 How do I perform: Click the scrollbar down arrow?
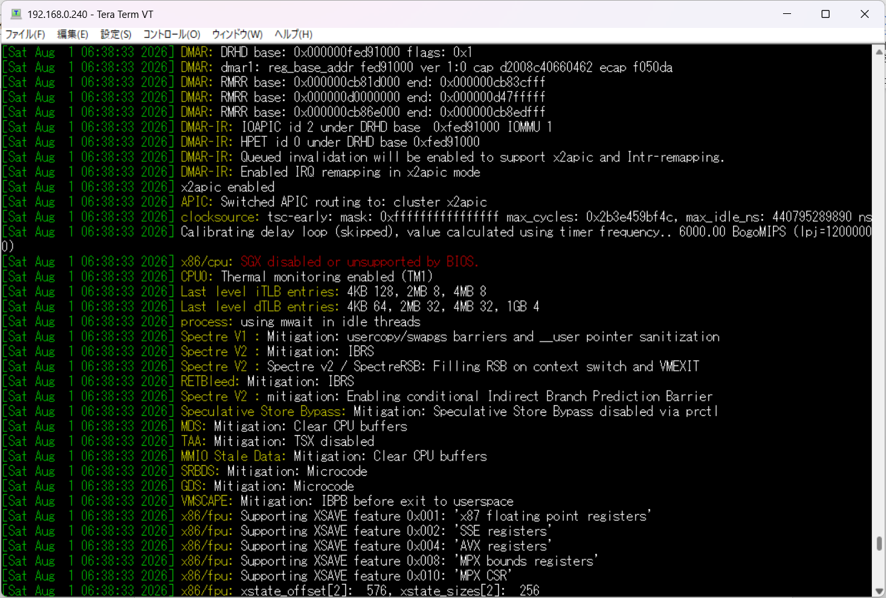(x=879, y=590)
